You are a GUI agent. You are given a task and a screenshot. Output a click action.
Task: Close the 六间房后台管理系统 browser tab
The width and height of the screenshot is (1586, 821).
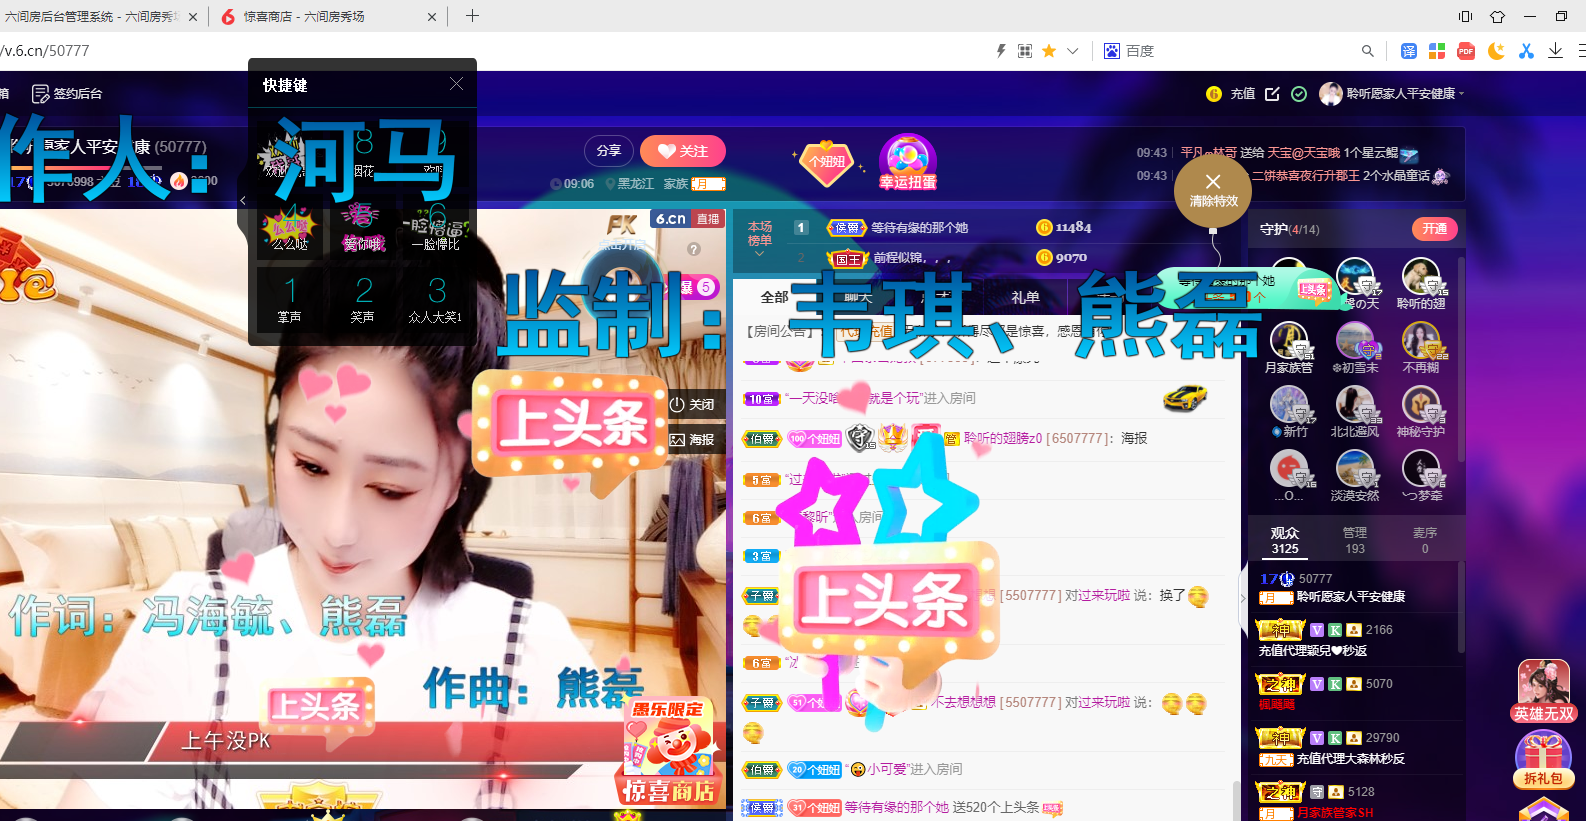click(x=193, y=17)
